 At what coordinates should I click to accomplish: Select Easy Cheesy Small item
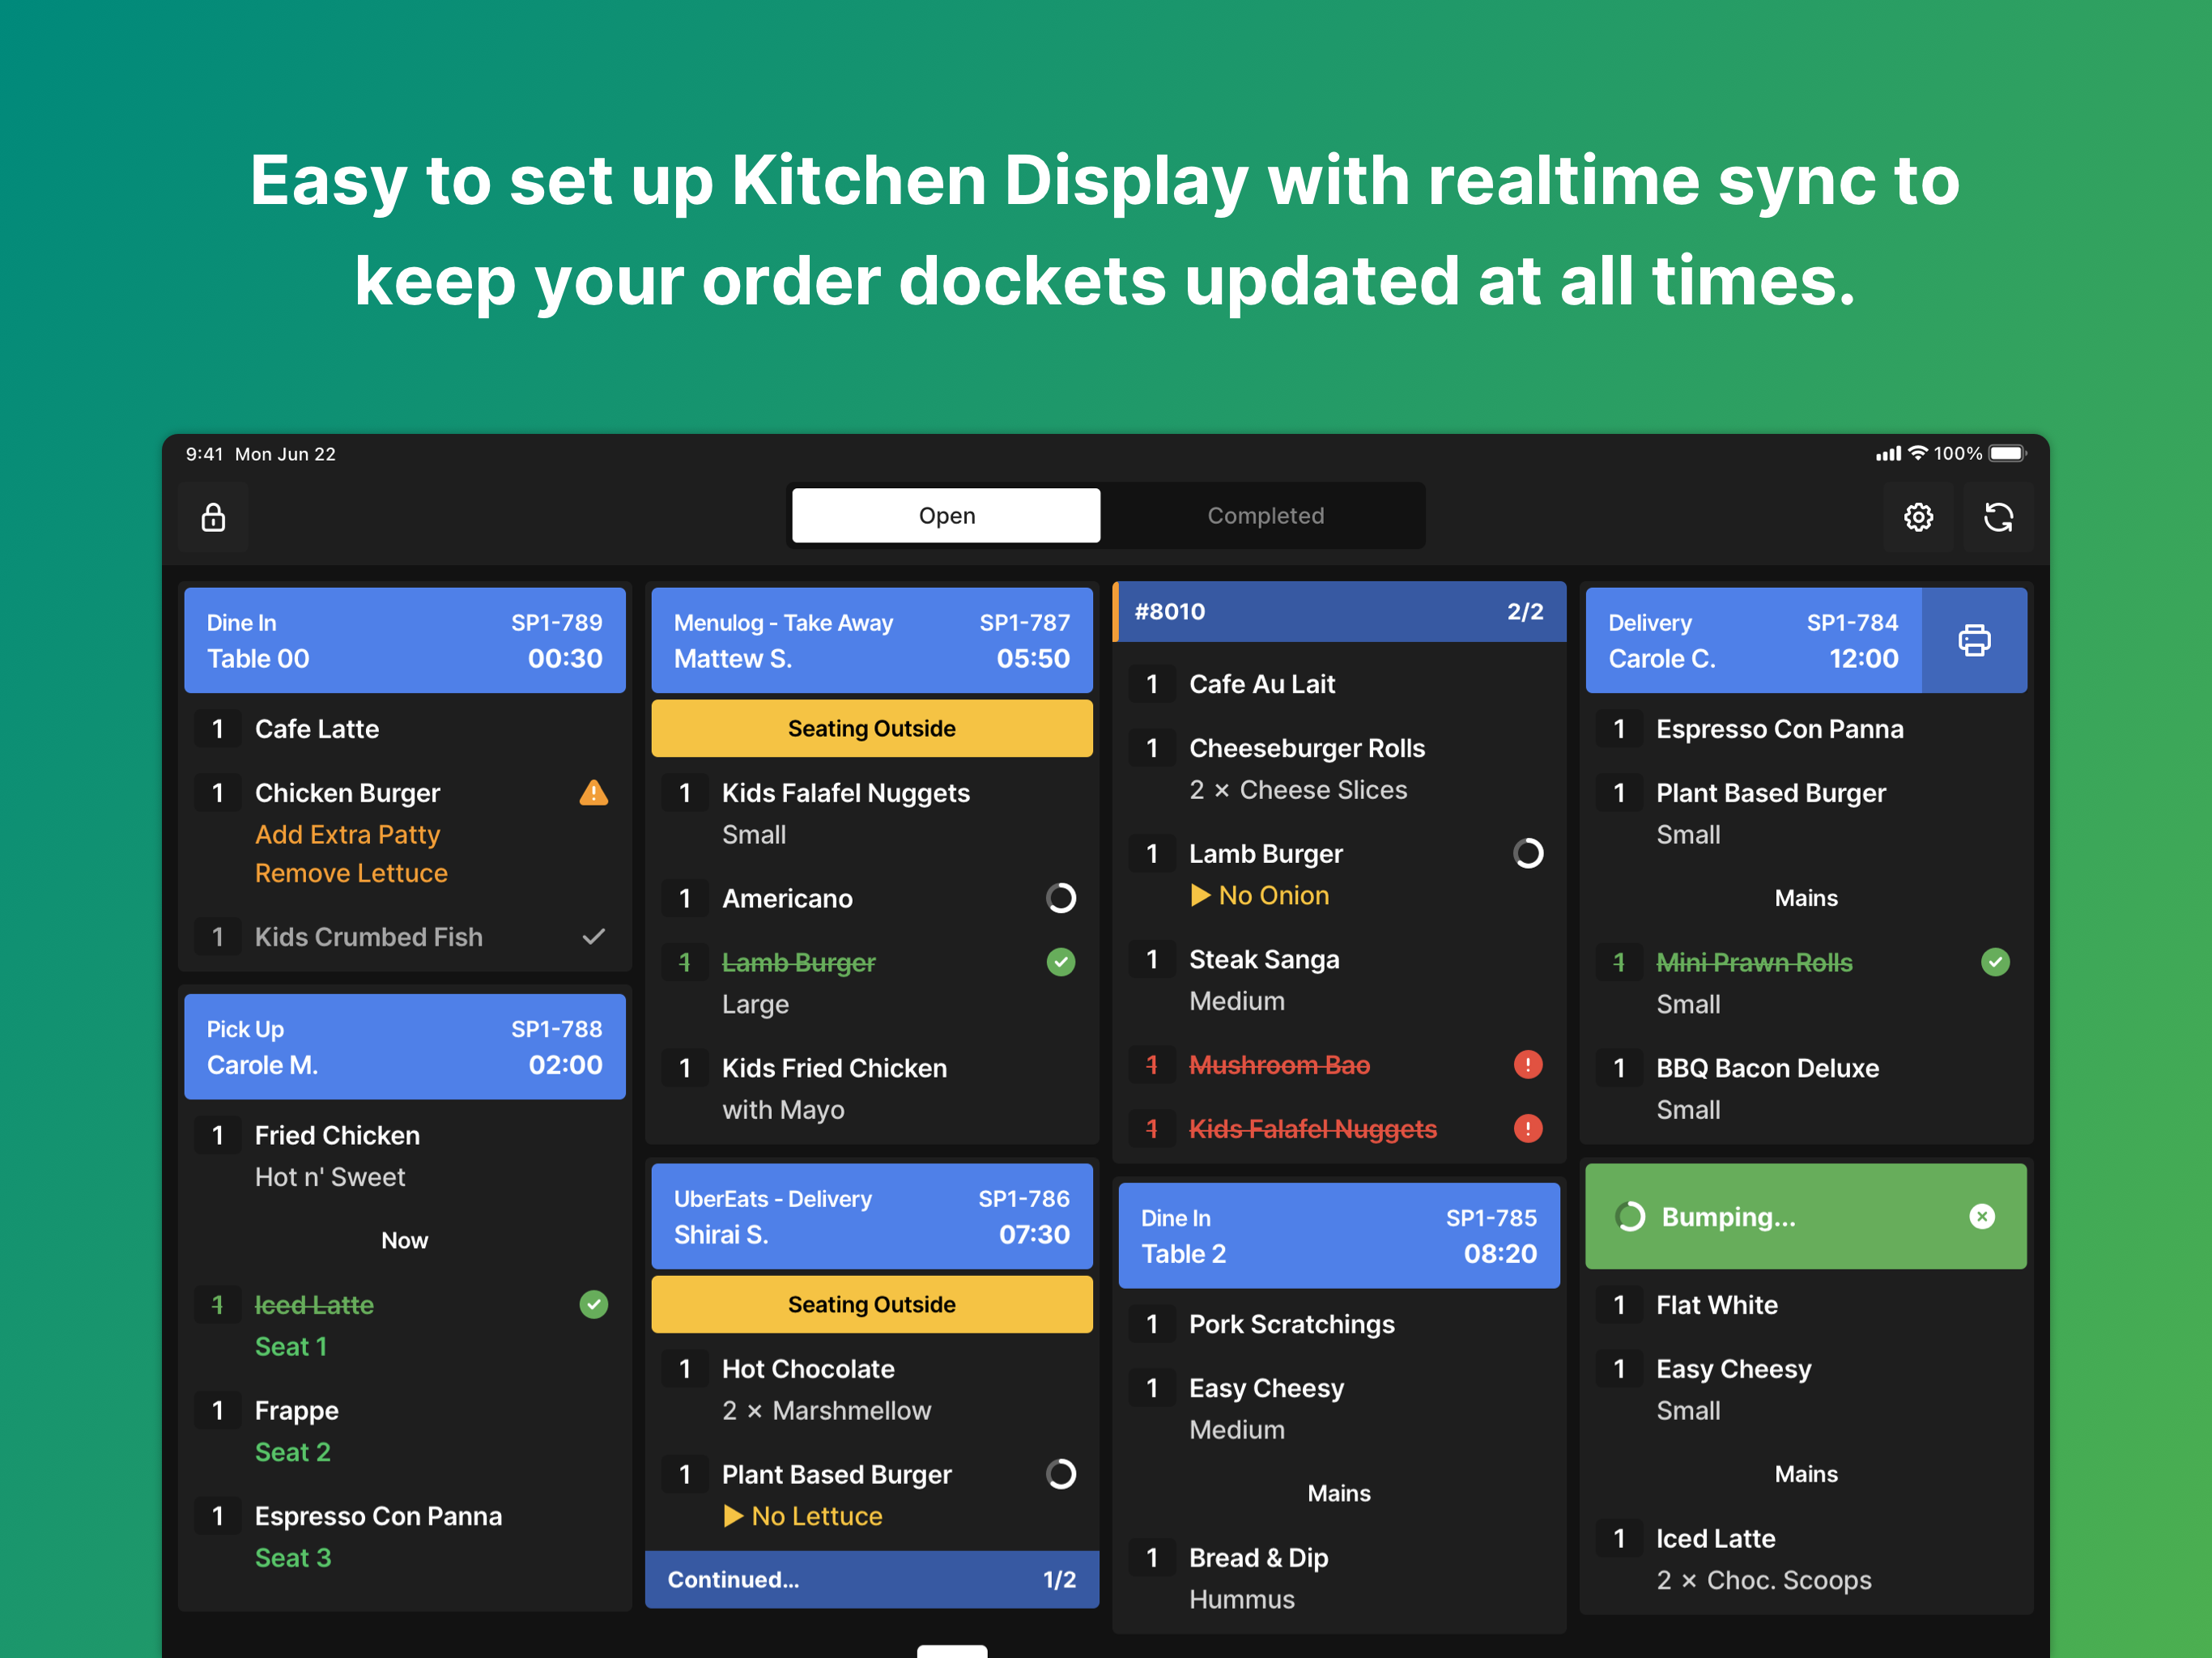coord(1806,1390)
